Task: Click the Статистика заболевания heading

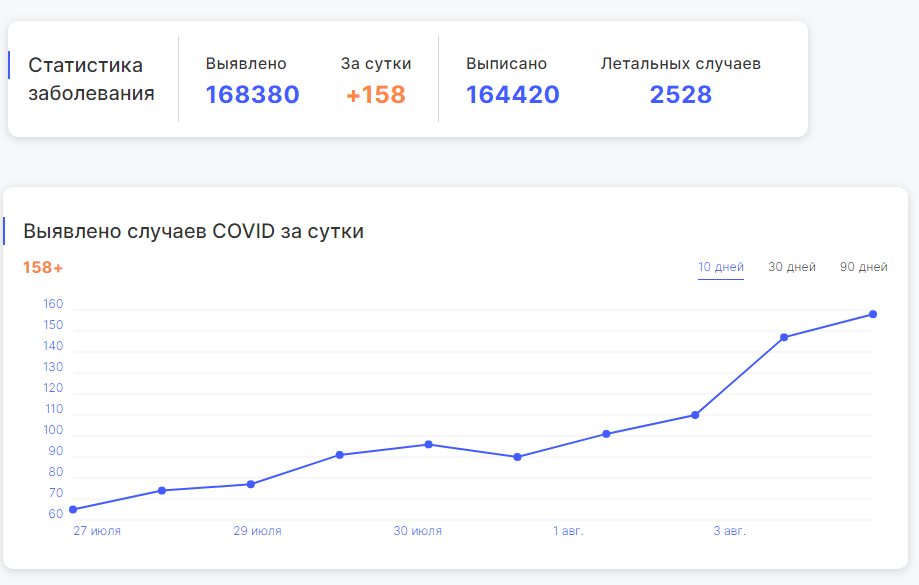Action: [91, 79]
